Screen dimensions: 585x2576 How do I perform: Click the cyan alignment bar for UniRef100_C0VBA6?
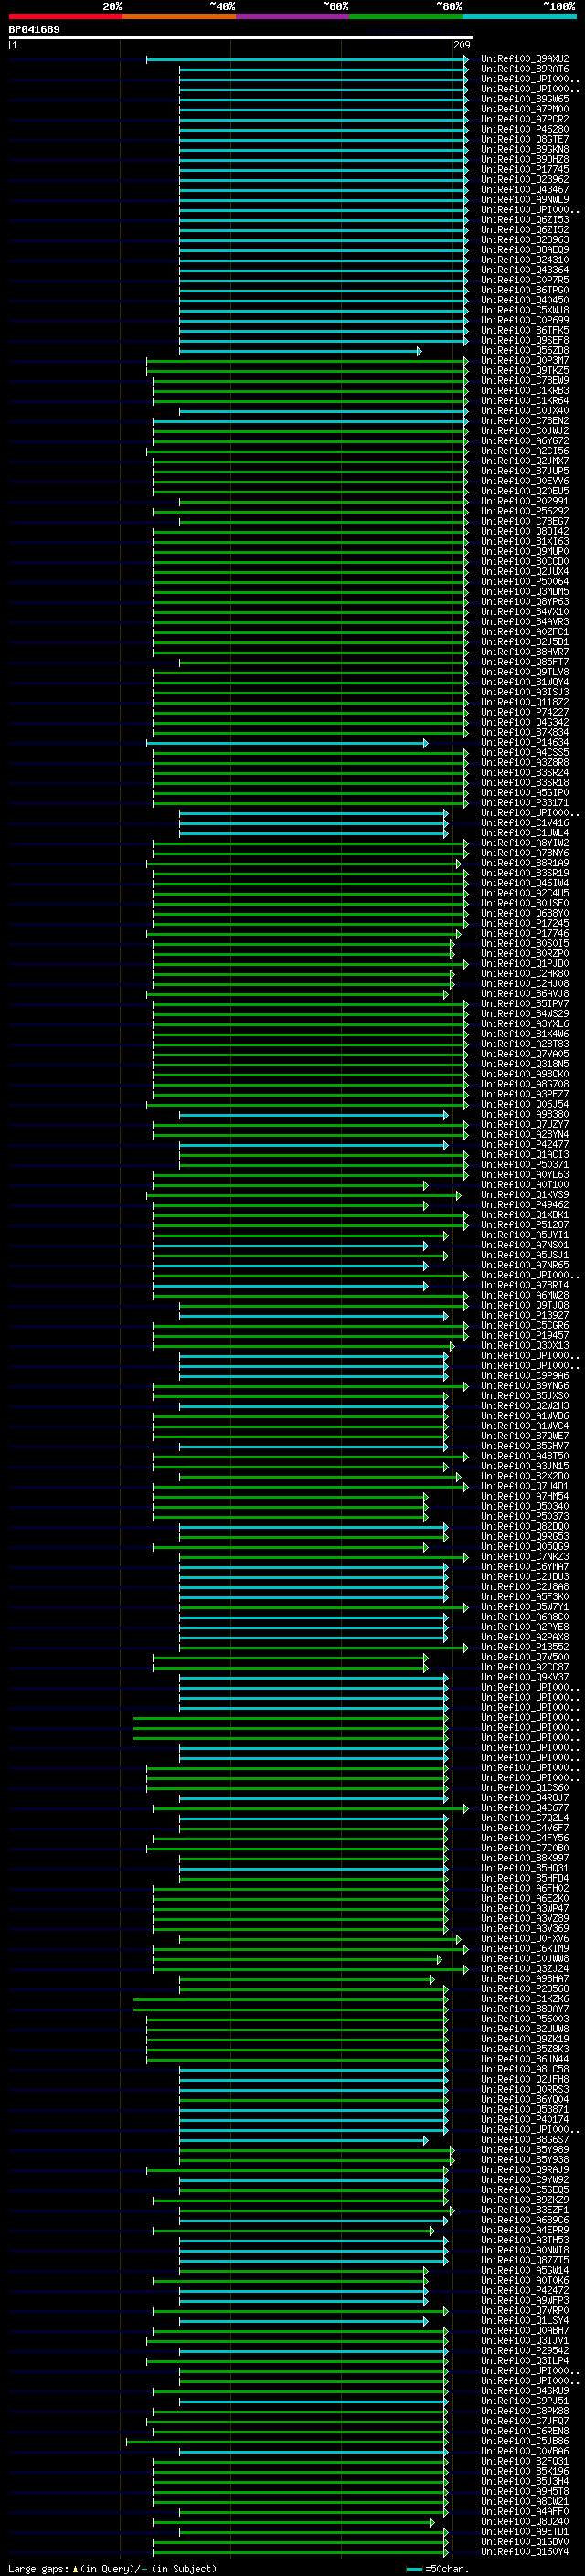click(x=314, y=2451)
